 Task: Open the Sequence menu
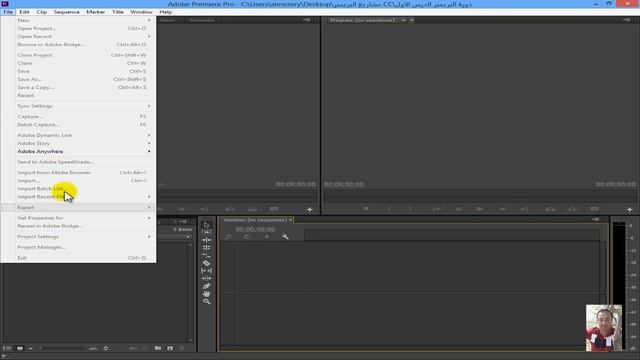[x=67, y=12]
